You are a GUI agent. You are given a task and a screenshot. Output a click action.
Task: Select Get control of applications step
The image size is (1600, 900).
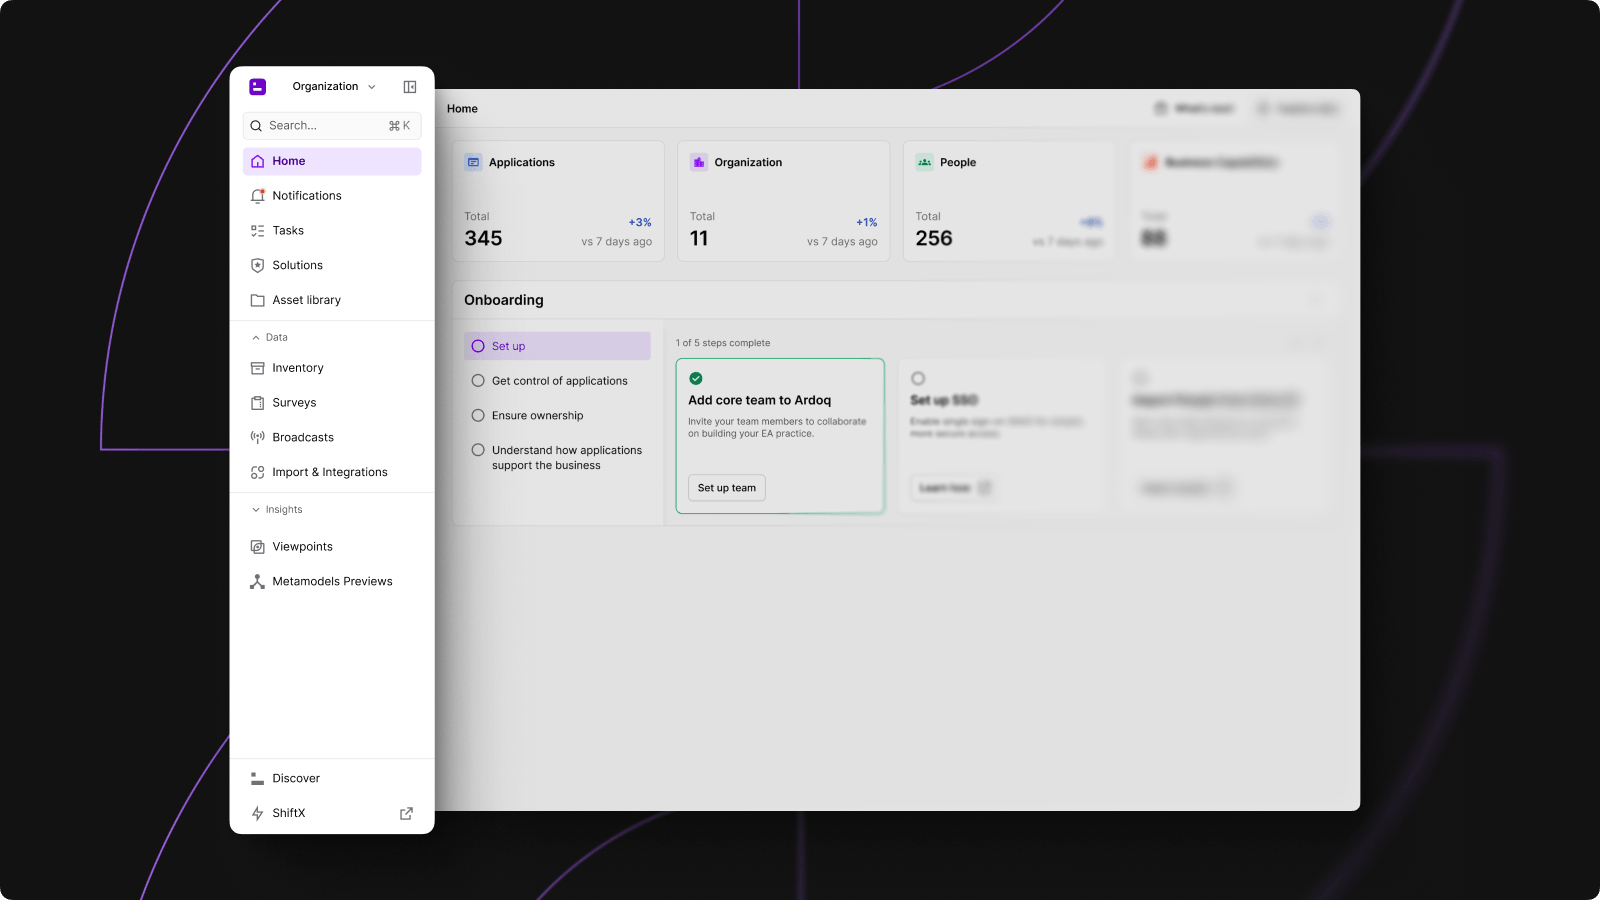559,381
